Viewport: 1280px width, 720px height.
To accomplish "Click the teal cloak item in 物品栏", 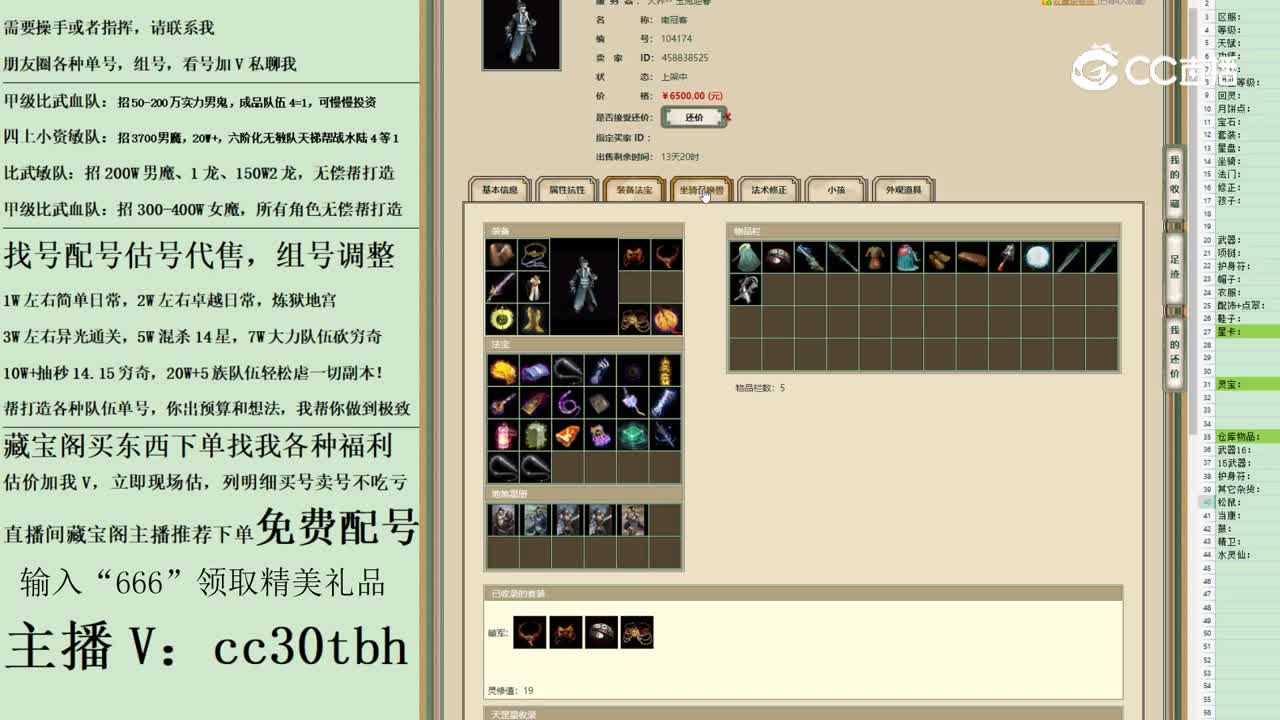I will pos(746,257).
